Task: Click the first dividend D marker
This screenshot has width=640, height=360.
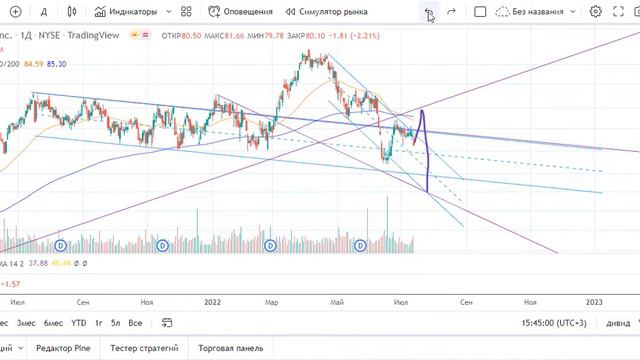Action: (x=60, y=246)
